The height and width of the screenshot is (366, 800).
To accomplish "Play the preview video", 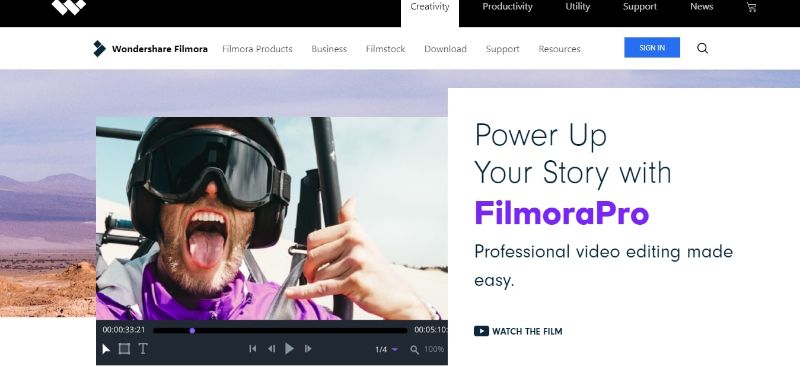I will [289, 349].
